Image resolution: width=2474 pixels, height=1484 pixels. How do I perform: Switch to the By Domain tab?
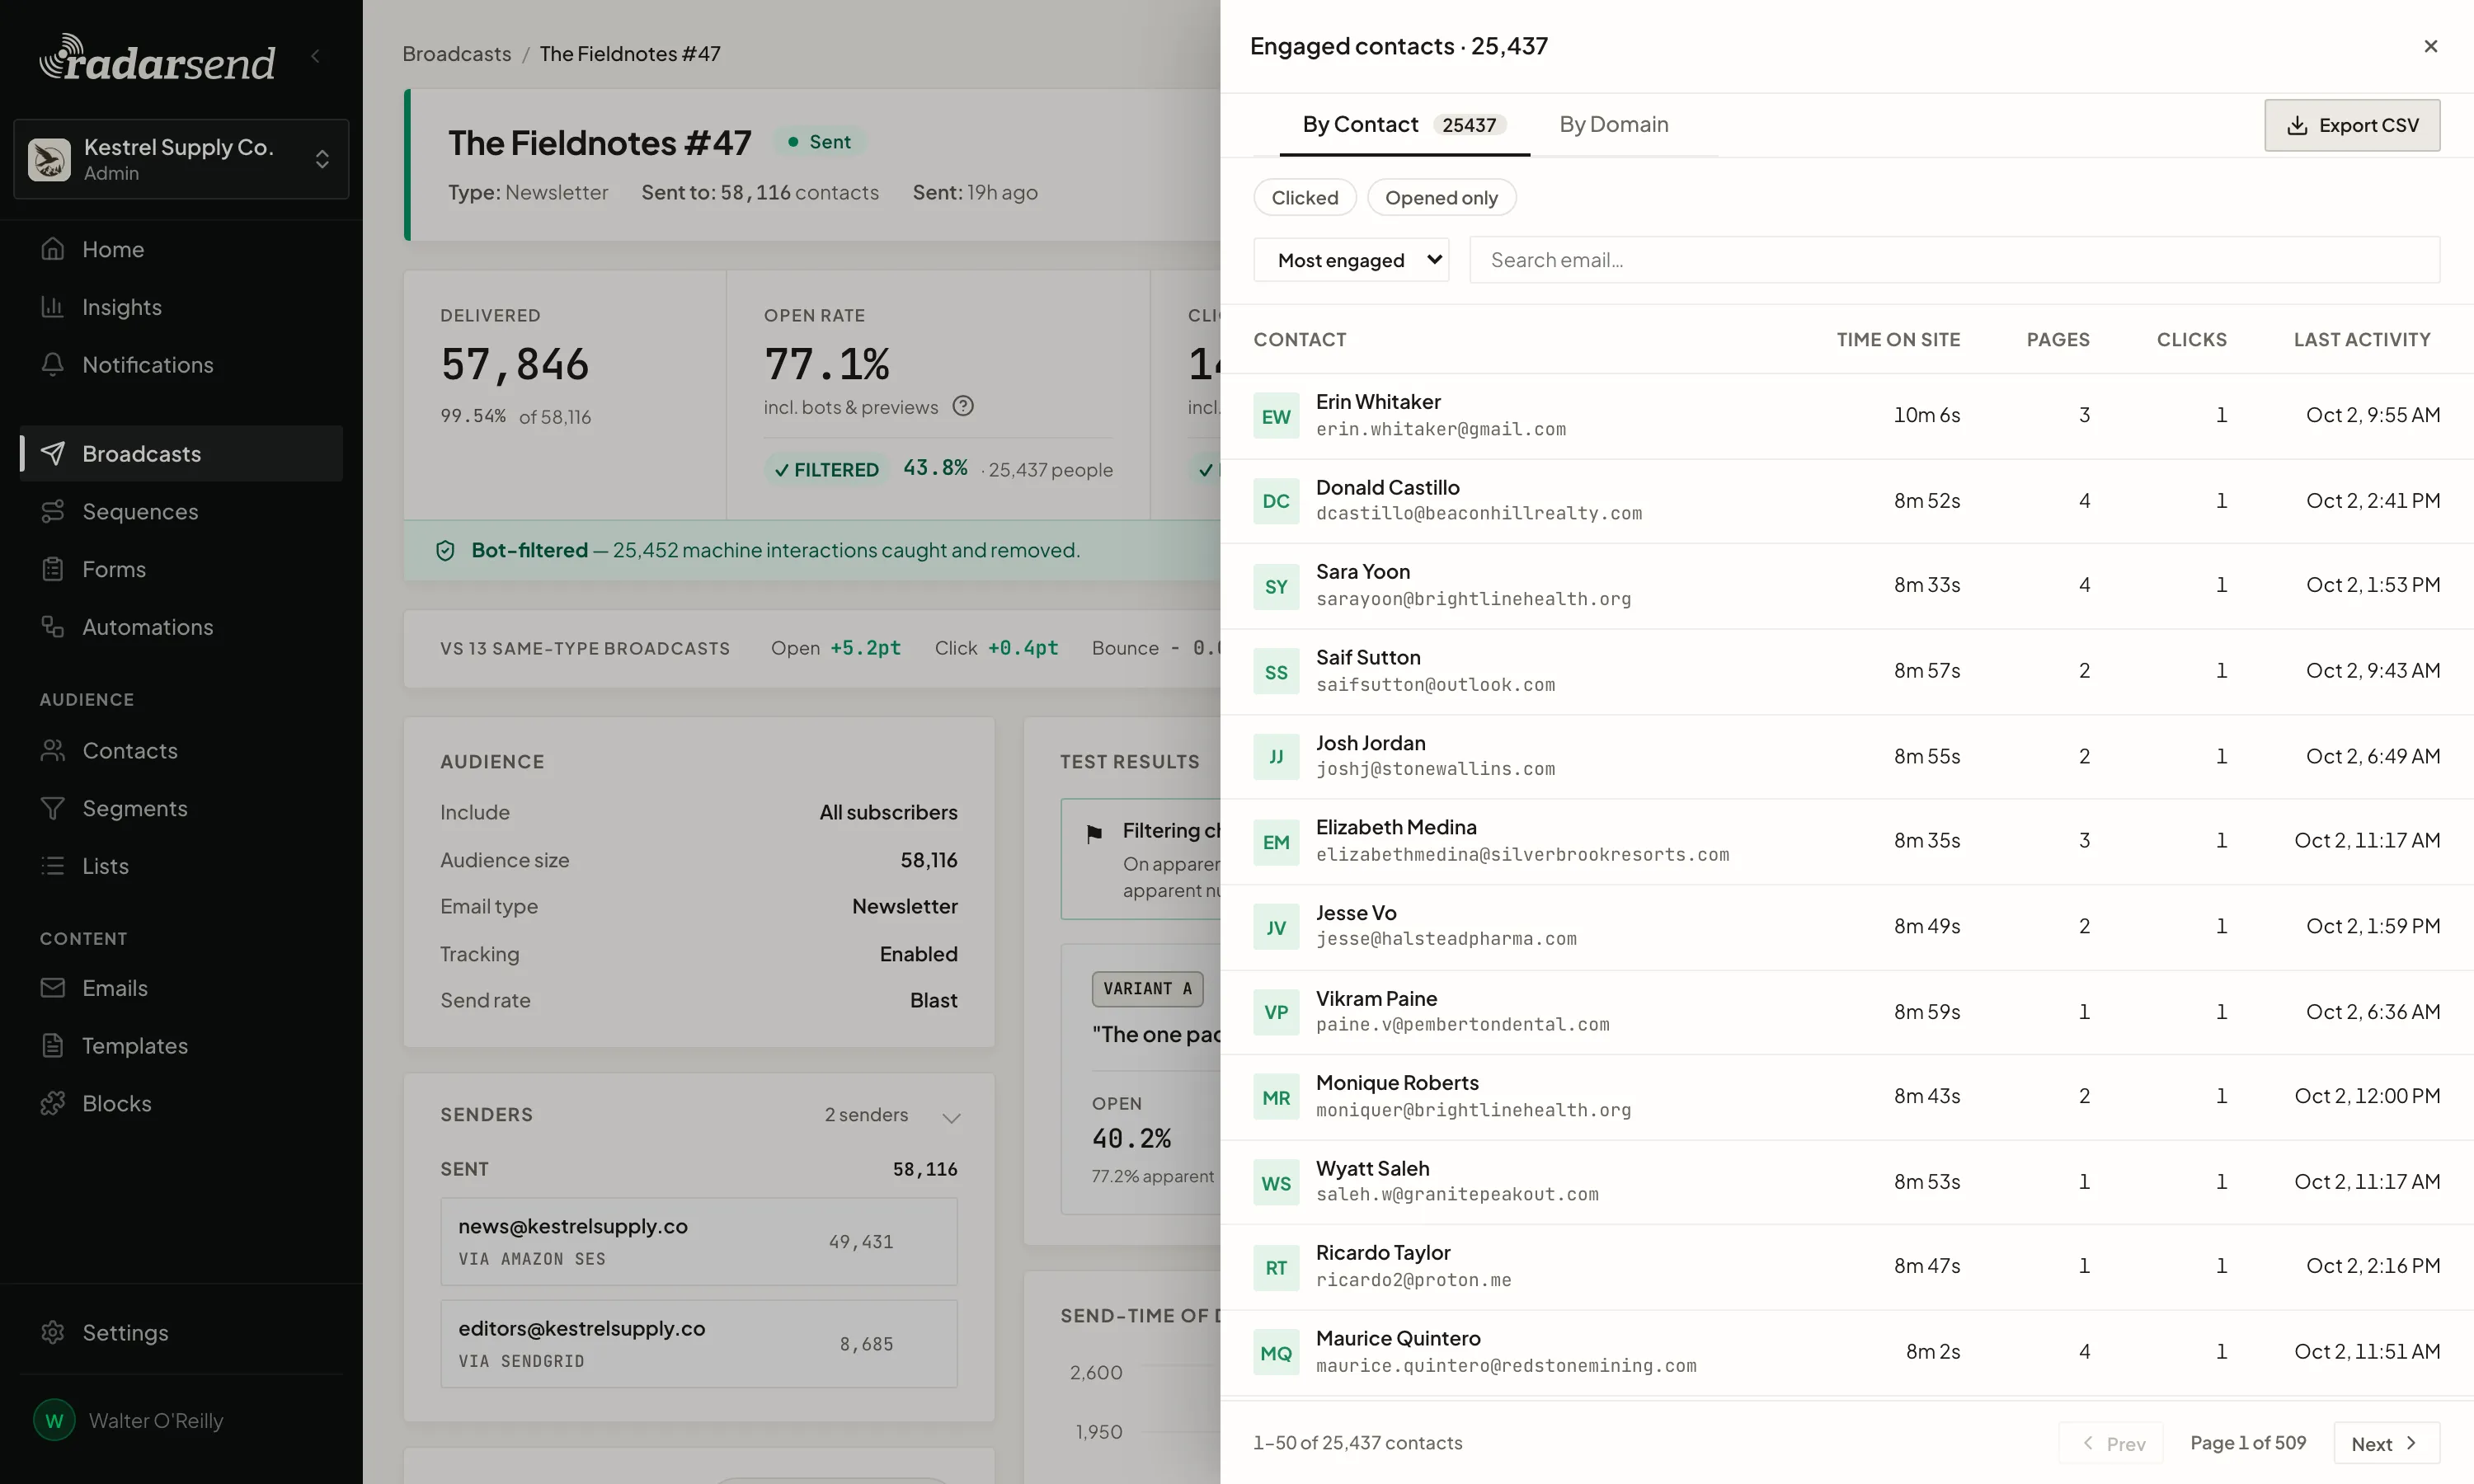coord(1613,125)
